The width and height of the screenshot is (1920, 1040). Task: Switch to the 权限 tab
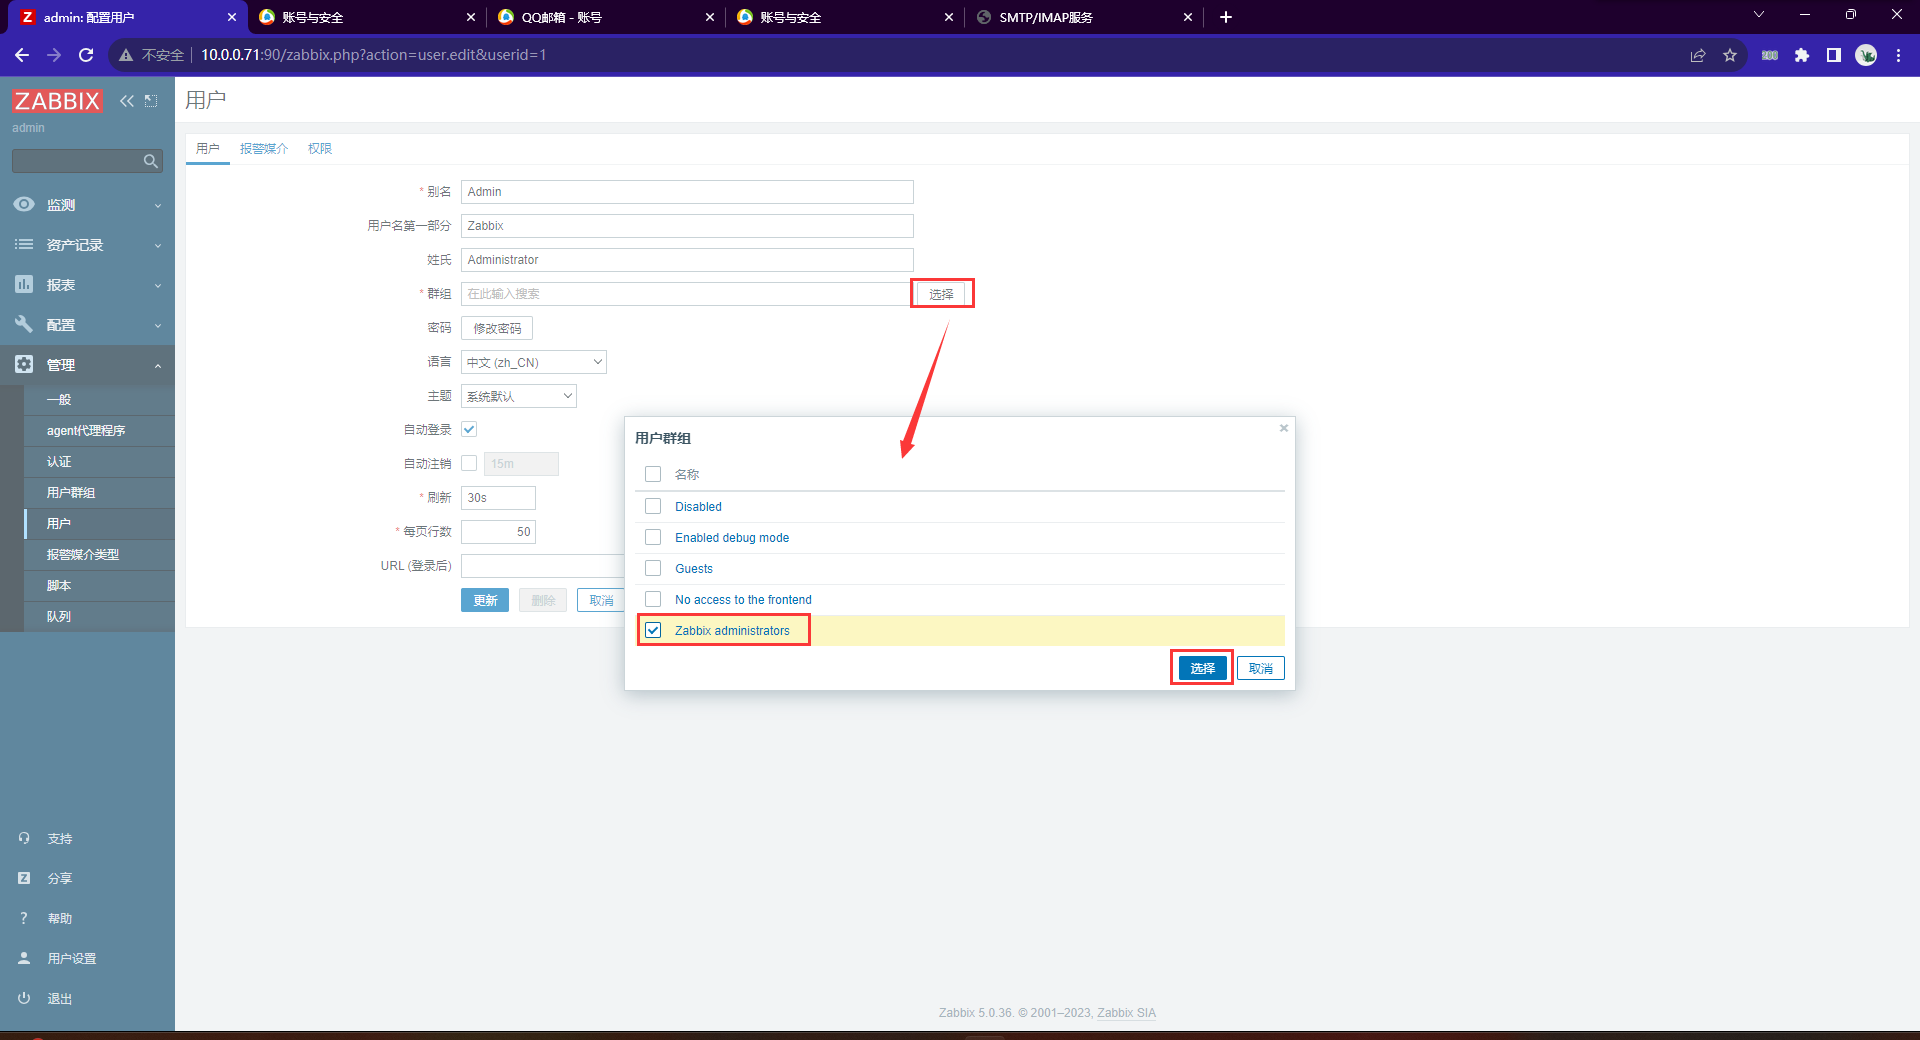click(320, 148)
